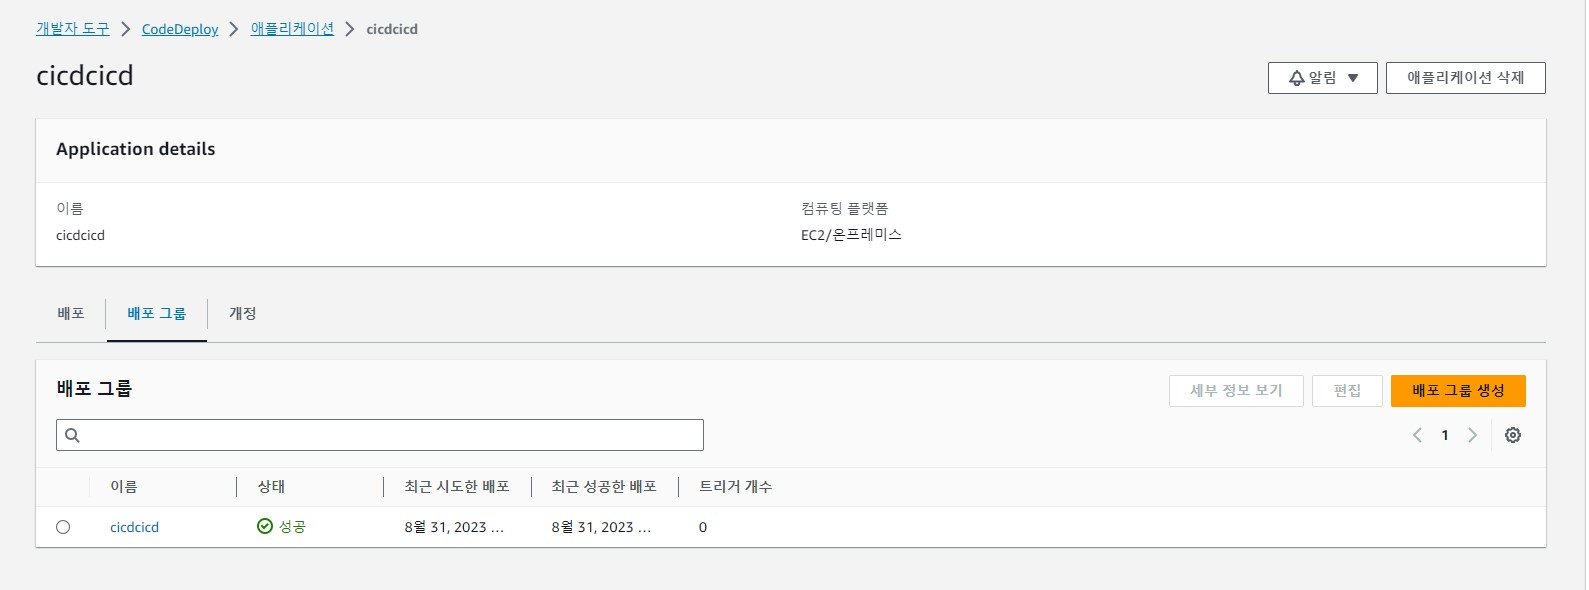Click the search magnifier icon
This screenshot has height=590, width=1589.
click(72, 435)
